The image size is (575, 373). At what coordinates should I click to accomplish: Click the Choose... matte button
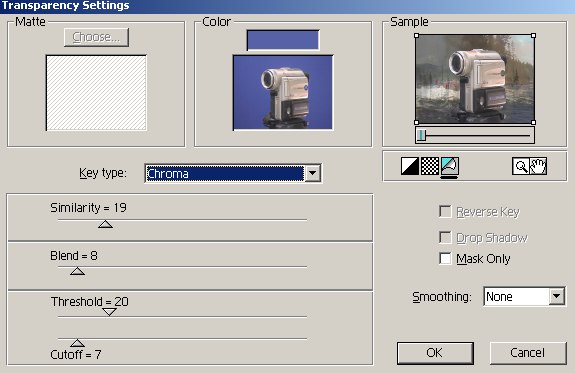click(96, 37)
